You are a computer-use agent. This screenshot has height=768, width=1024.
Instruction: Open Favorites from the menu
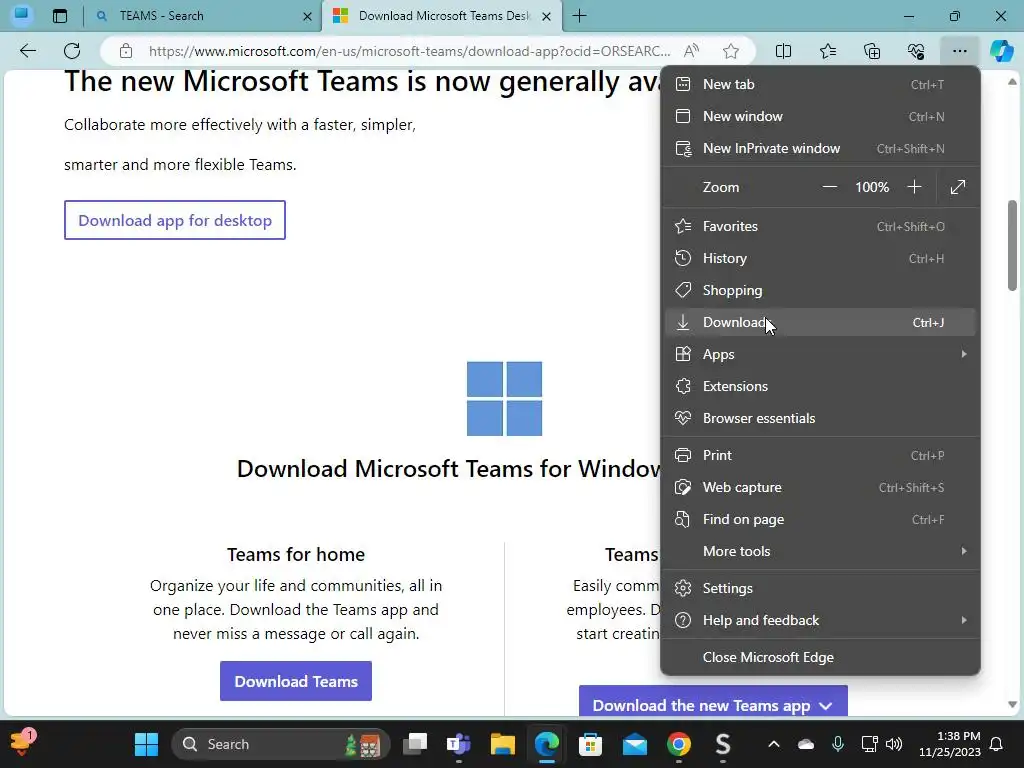pos(820,226)
